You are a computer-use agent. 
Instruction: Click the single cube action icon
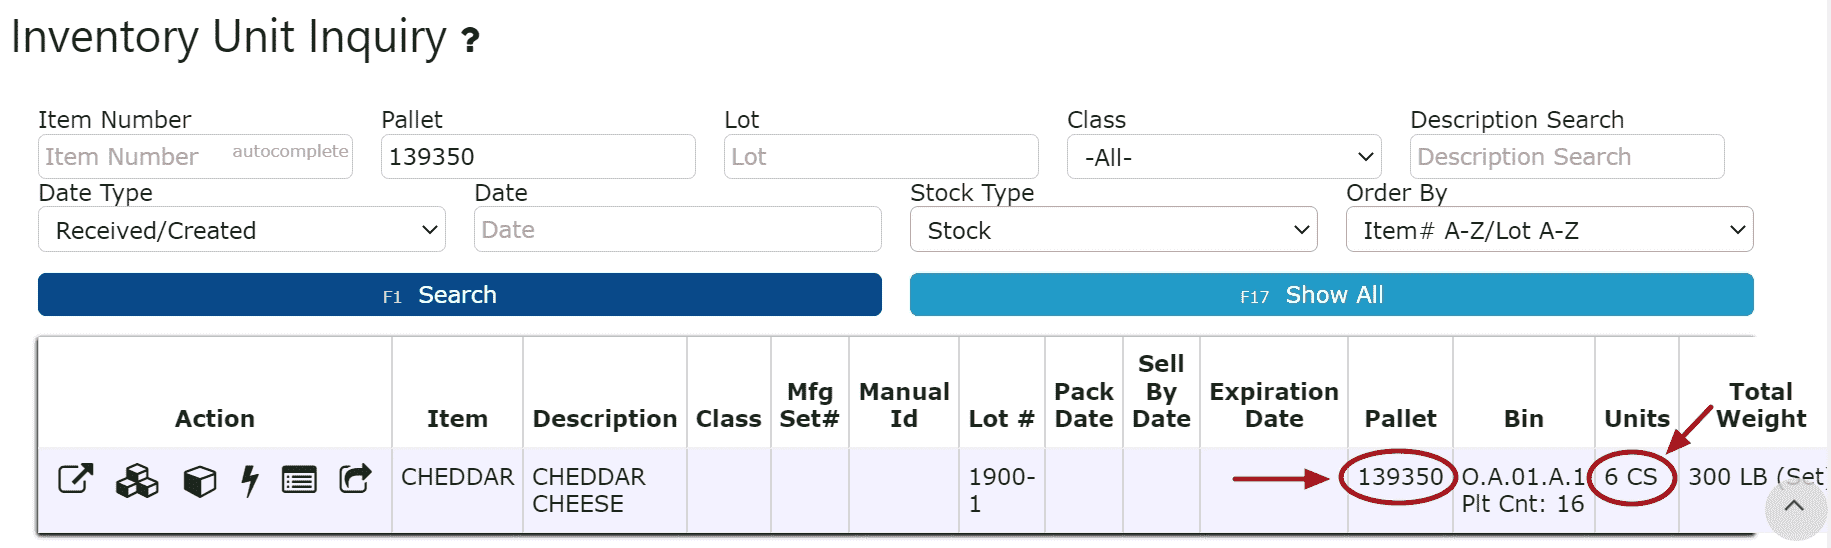[200, 481]
